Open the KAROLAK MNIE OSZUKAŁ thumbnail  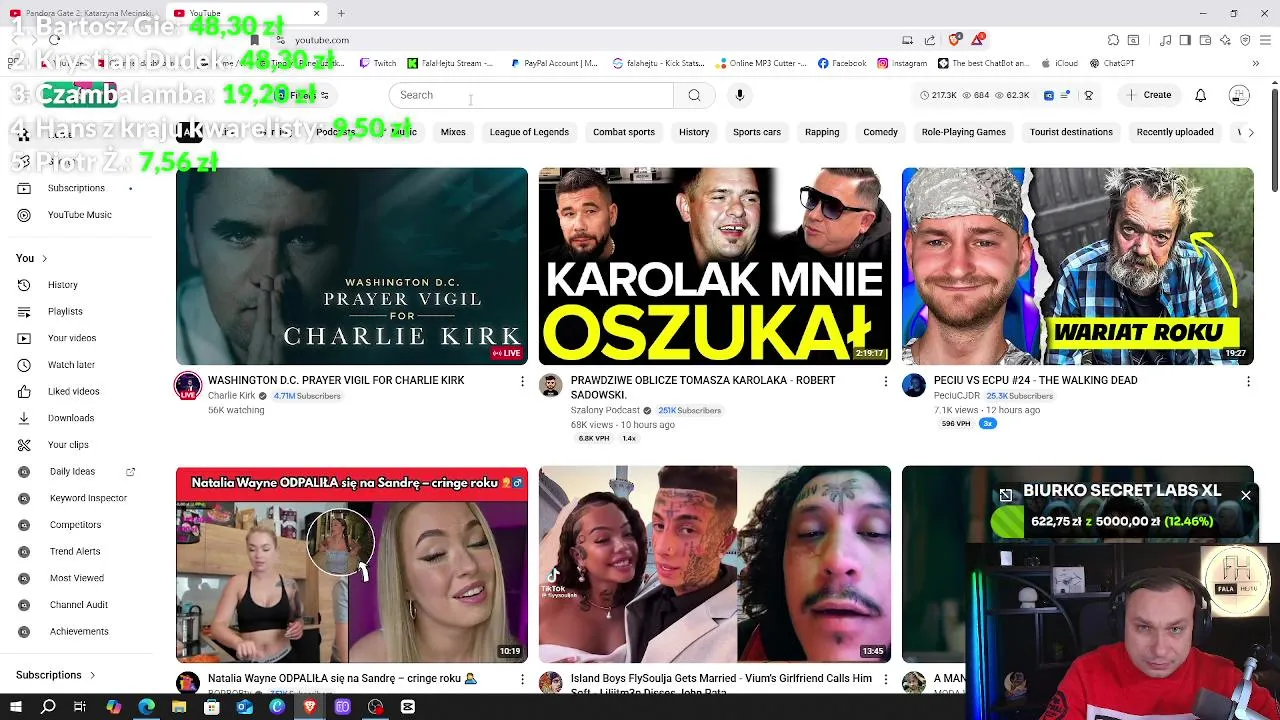(714, 266)
